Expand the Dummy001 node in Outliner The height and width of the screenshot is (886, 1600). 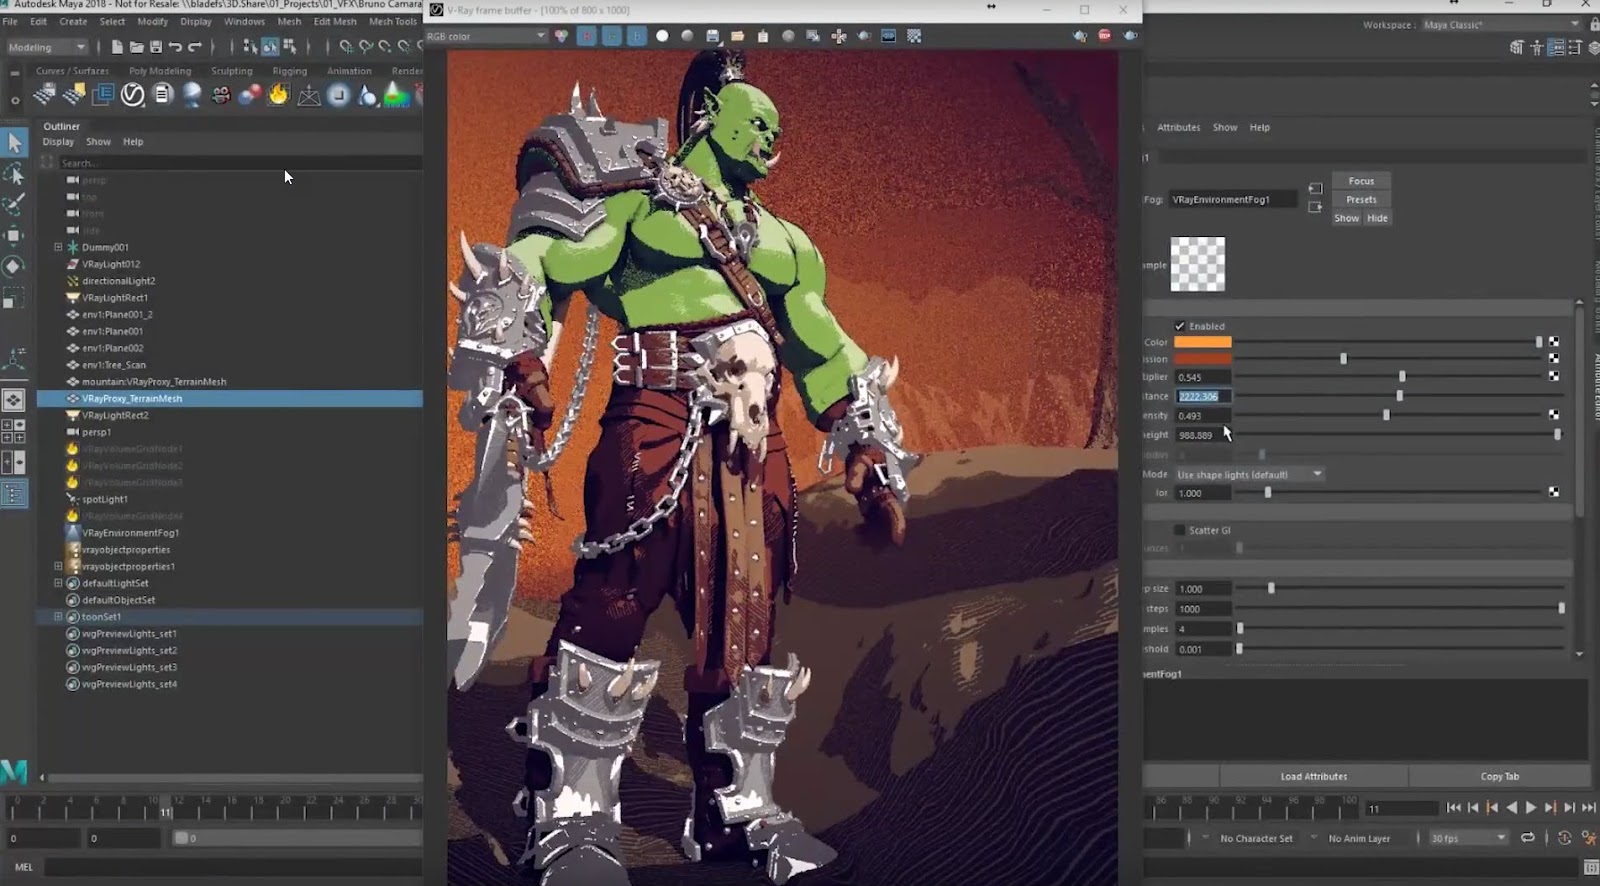[58, 247]
